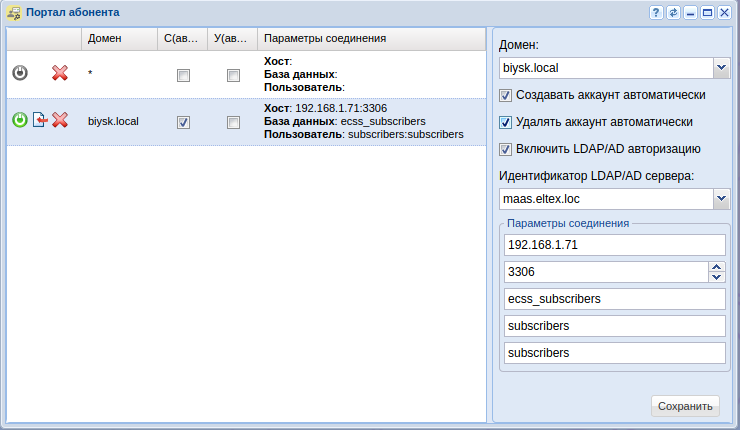Delete the biysk.local row with red cross
The image size is (740, 430).
[60, 121]
